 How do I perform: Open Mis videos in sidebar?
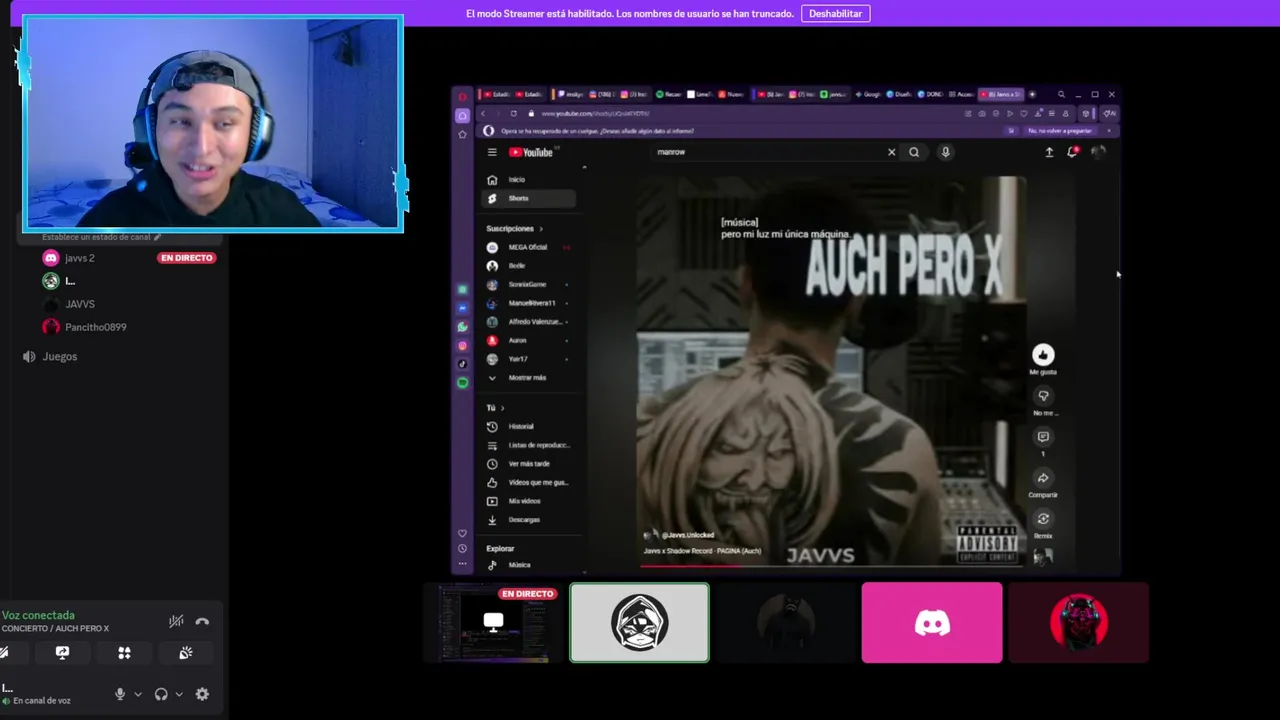[x=529, y=501]
